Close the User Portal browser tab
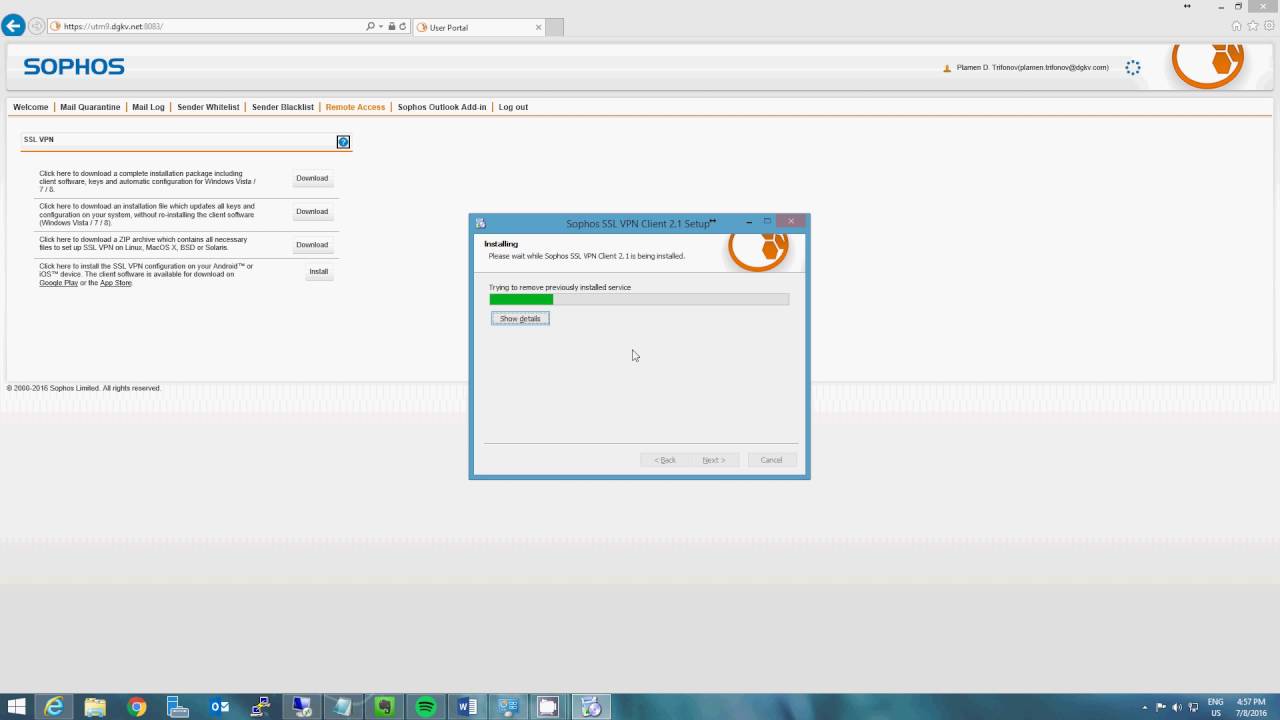Viewport: 1280px width, 720px height. (x=538, y=27)
